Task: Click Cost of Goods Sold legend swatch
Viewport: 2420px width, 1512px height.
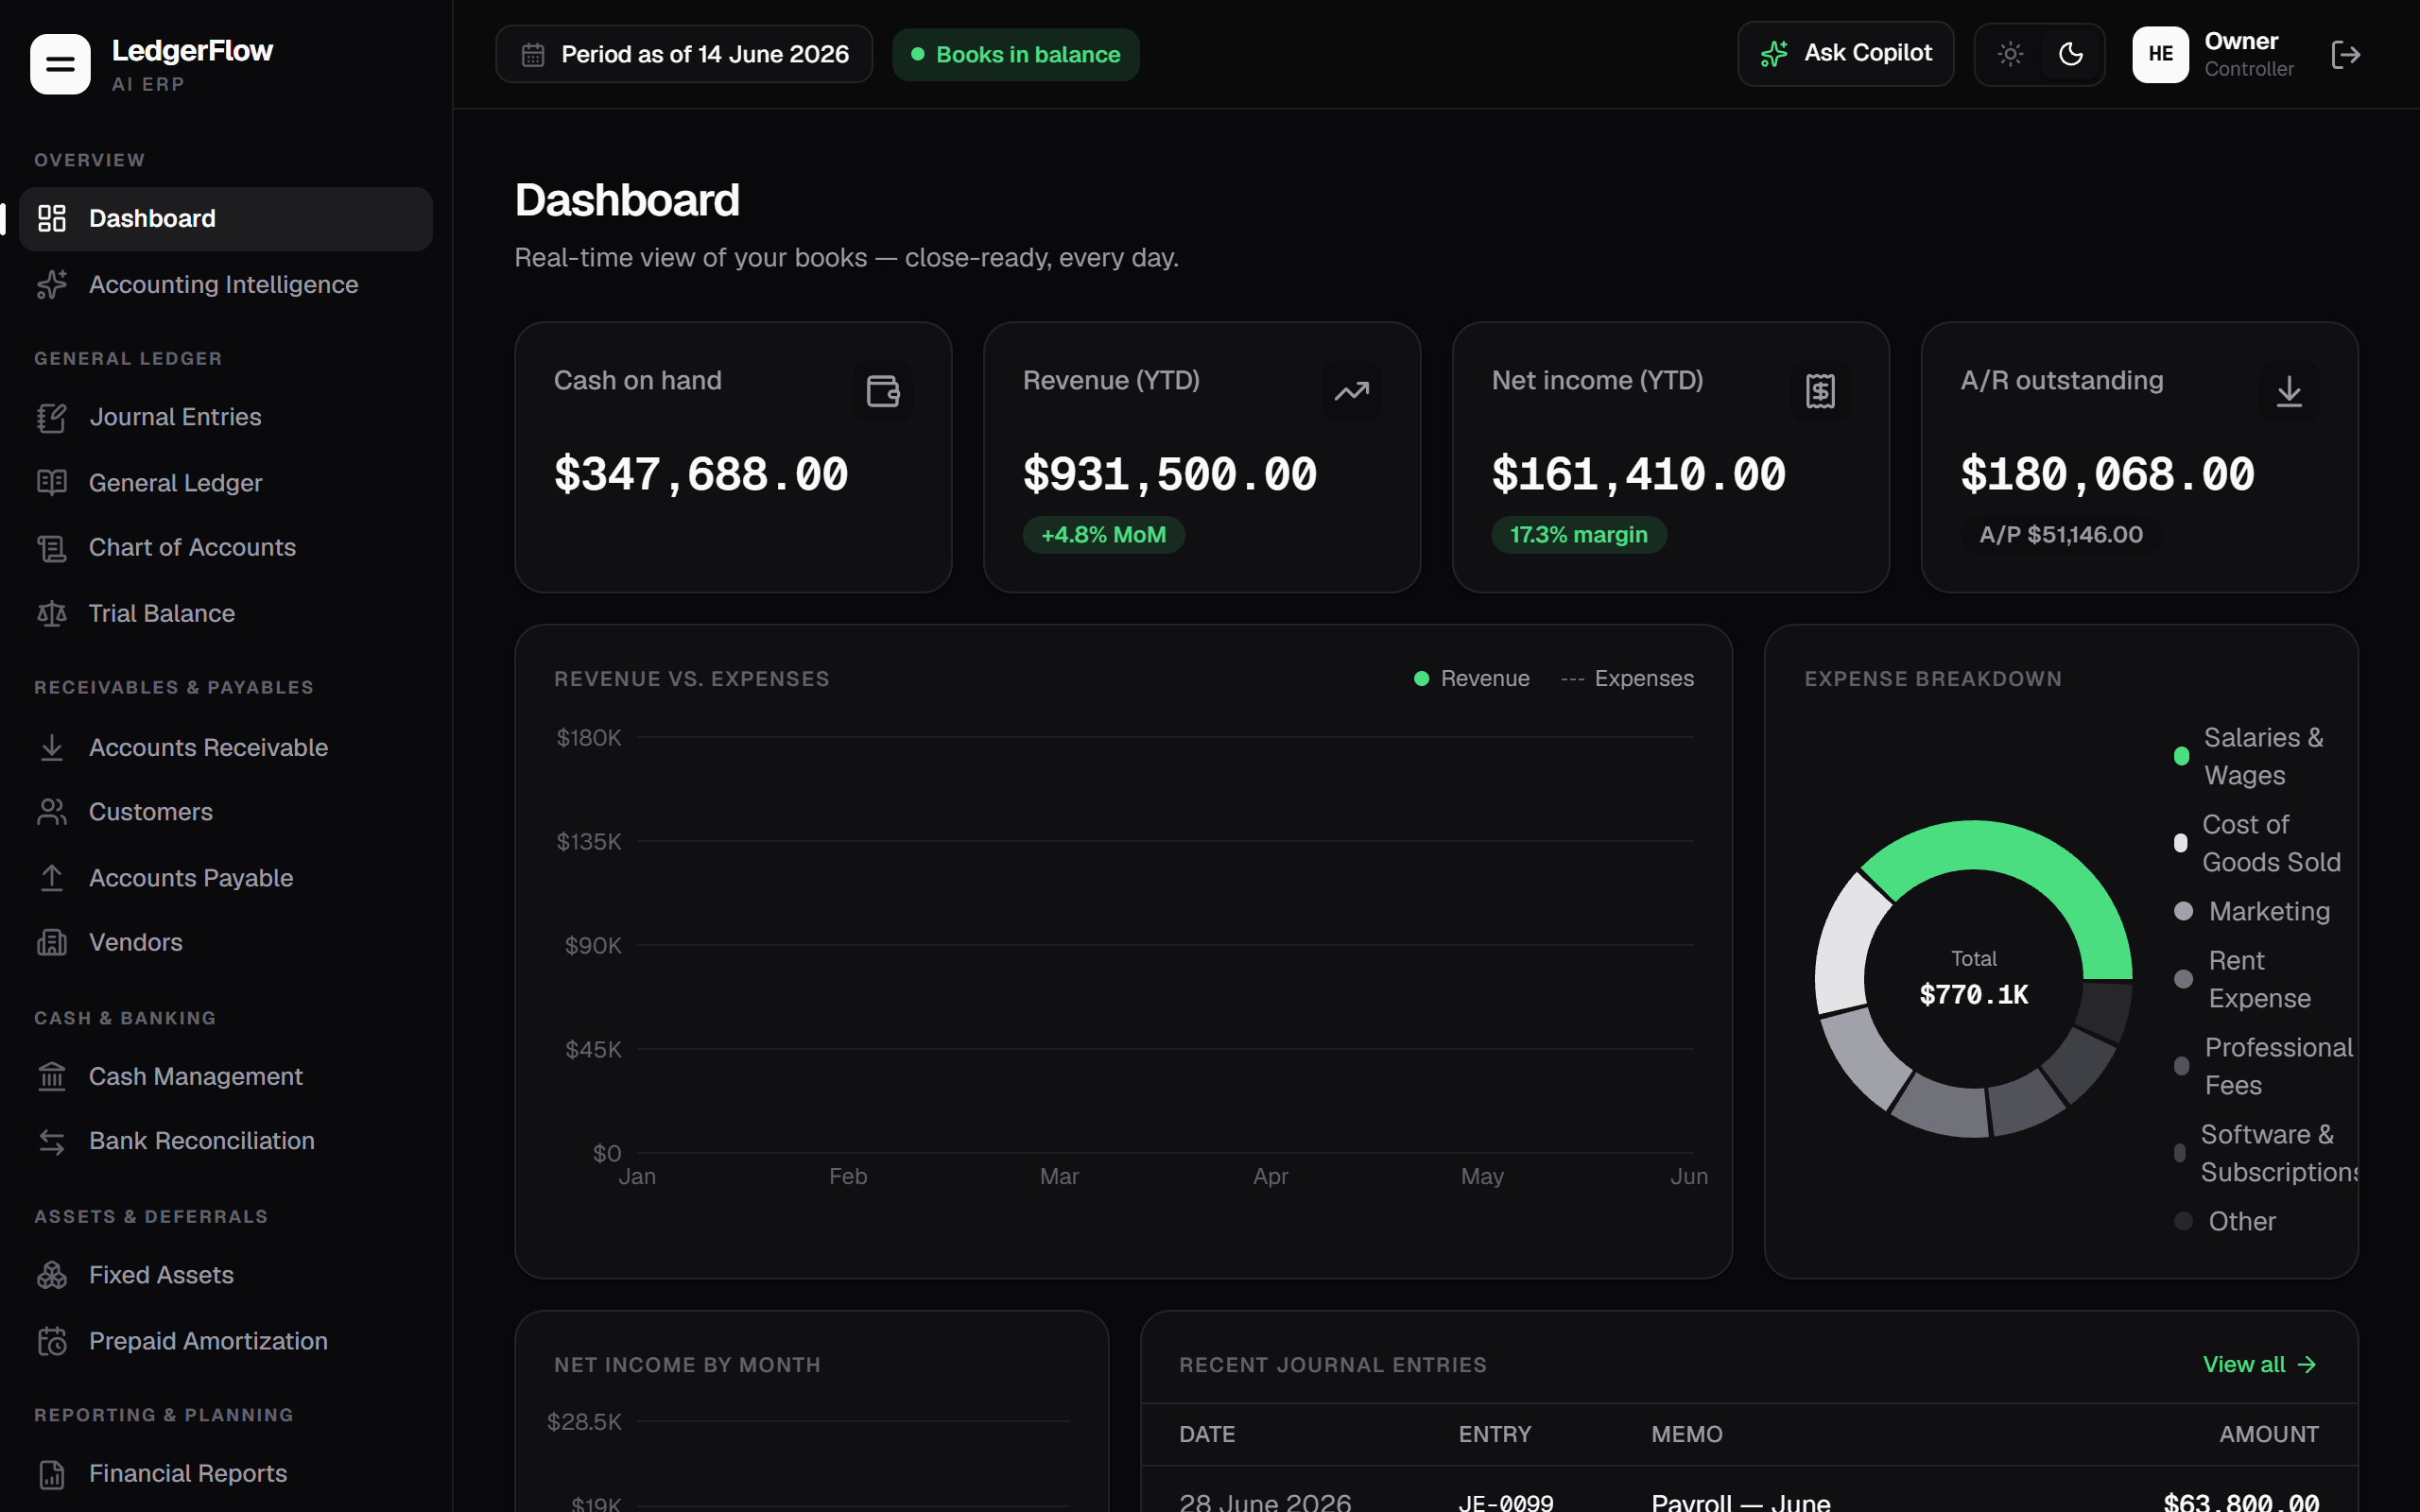Action: click(x=2180, y=843)
